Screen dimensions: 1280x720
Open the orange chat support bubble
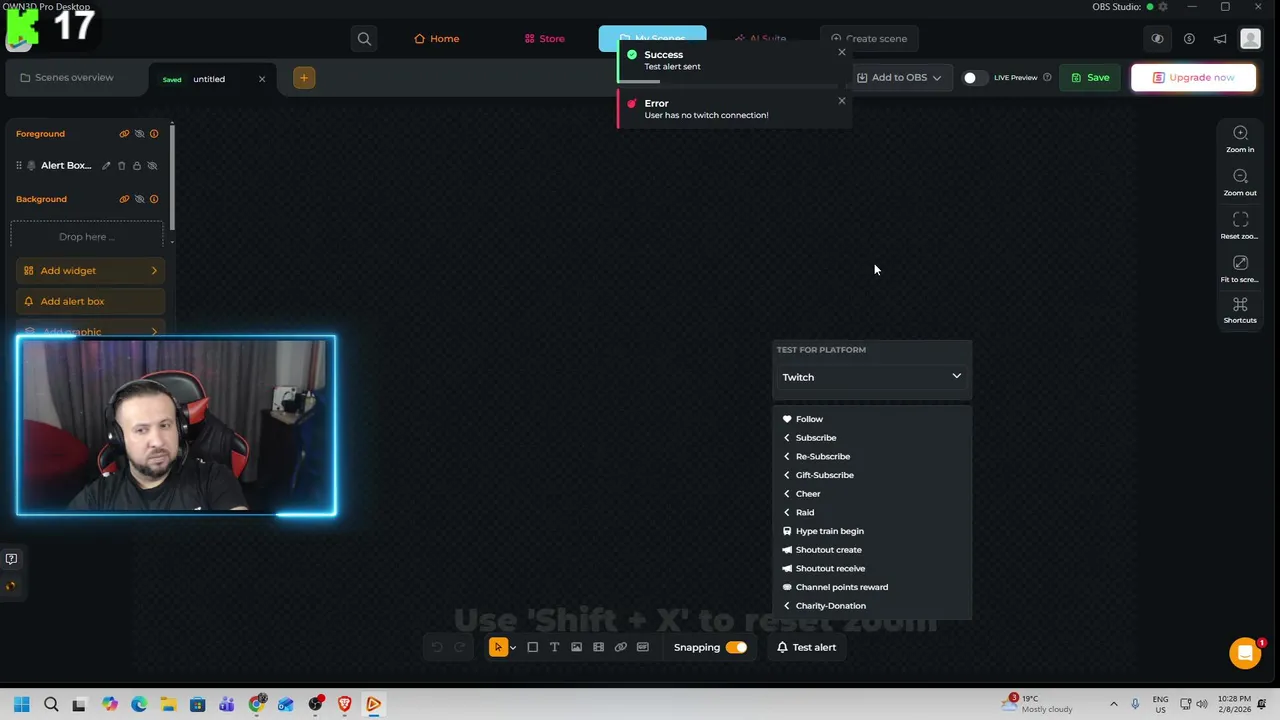1245,653
